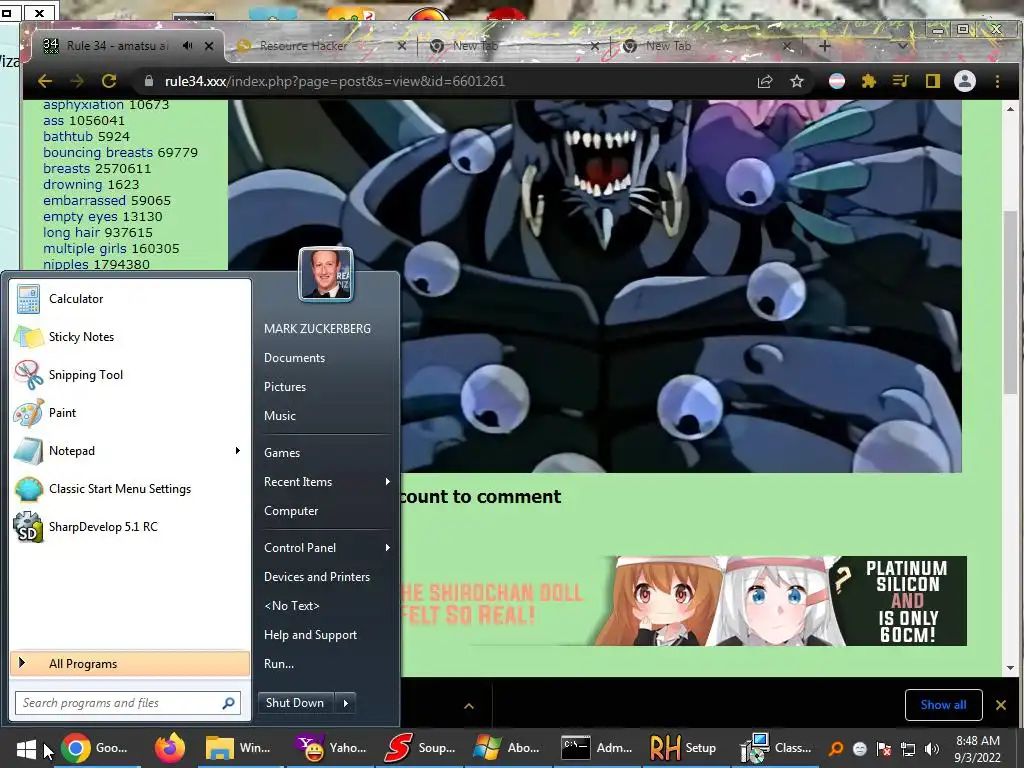Bookmark this page with the star icon
Screen dimensions: 1024x768
797,81
